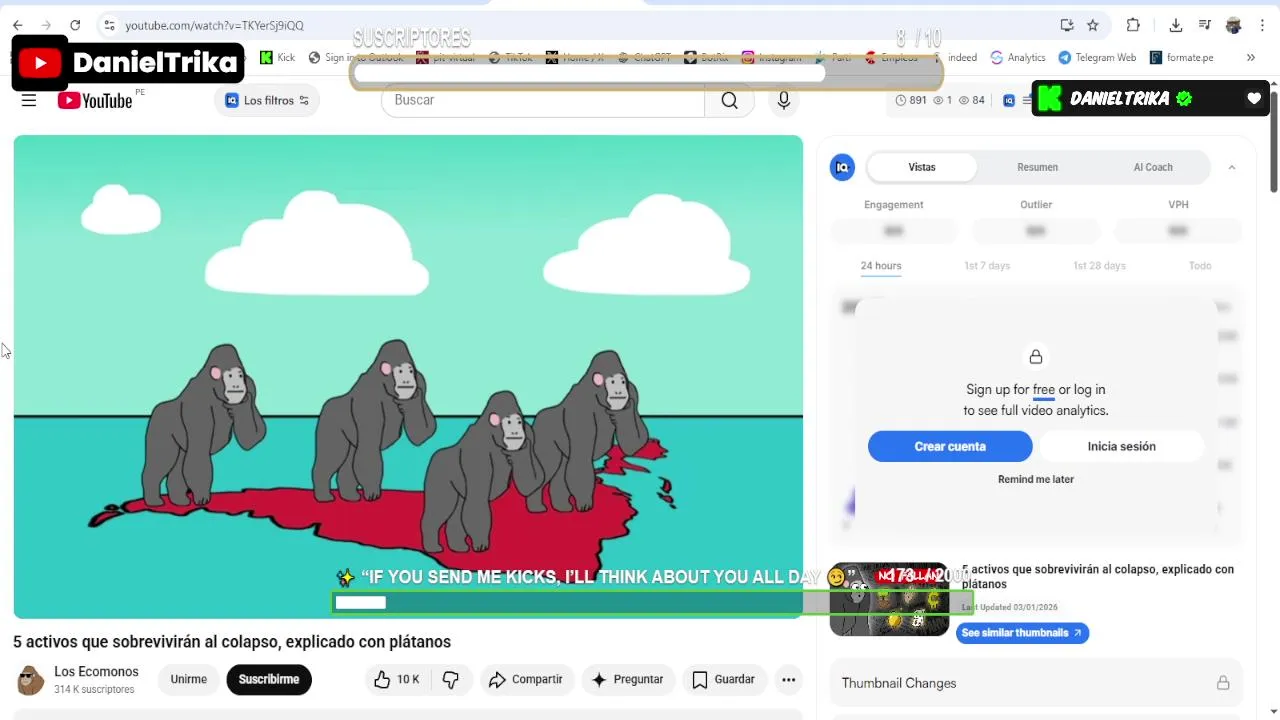Viewport: 1280px width, 720px height.
Task: Like the video with thumbs up 10 K
Action: tap(396, 679)
